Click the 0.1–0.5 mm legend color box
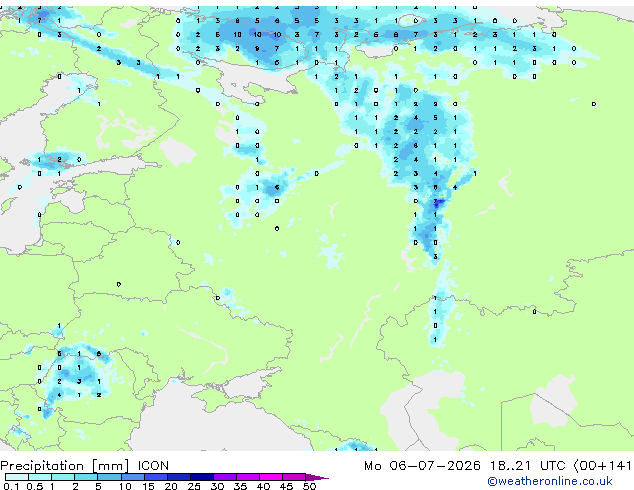This screenshot has height=490, width=634. (17, 477)
